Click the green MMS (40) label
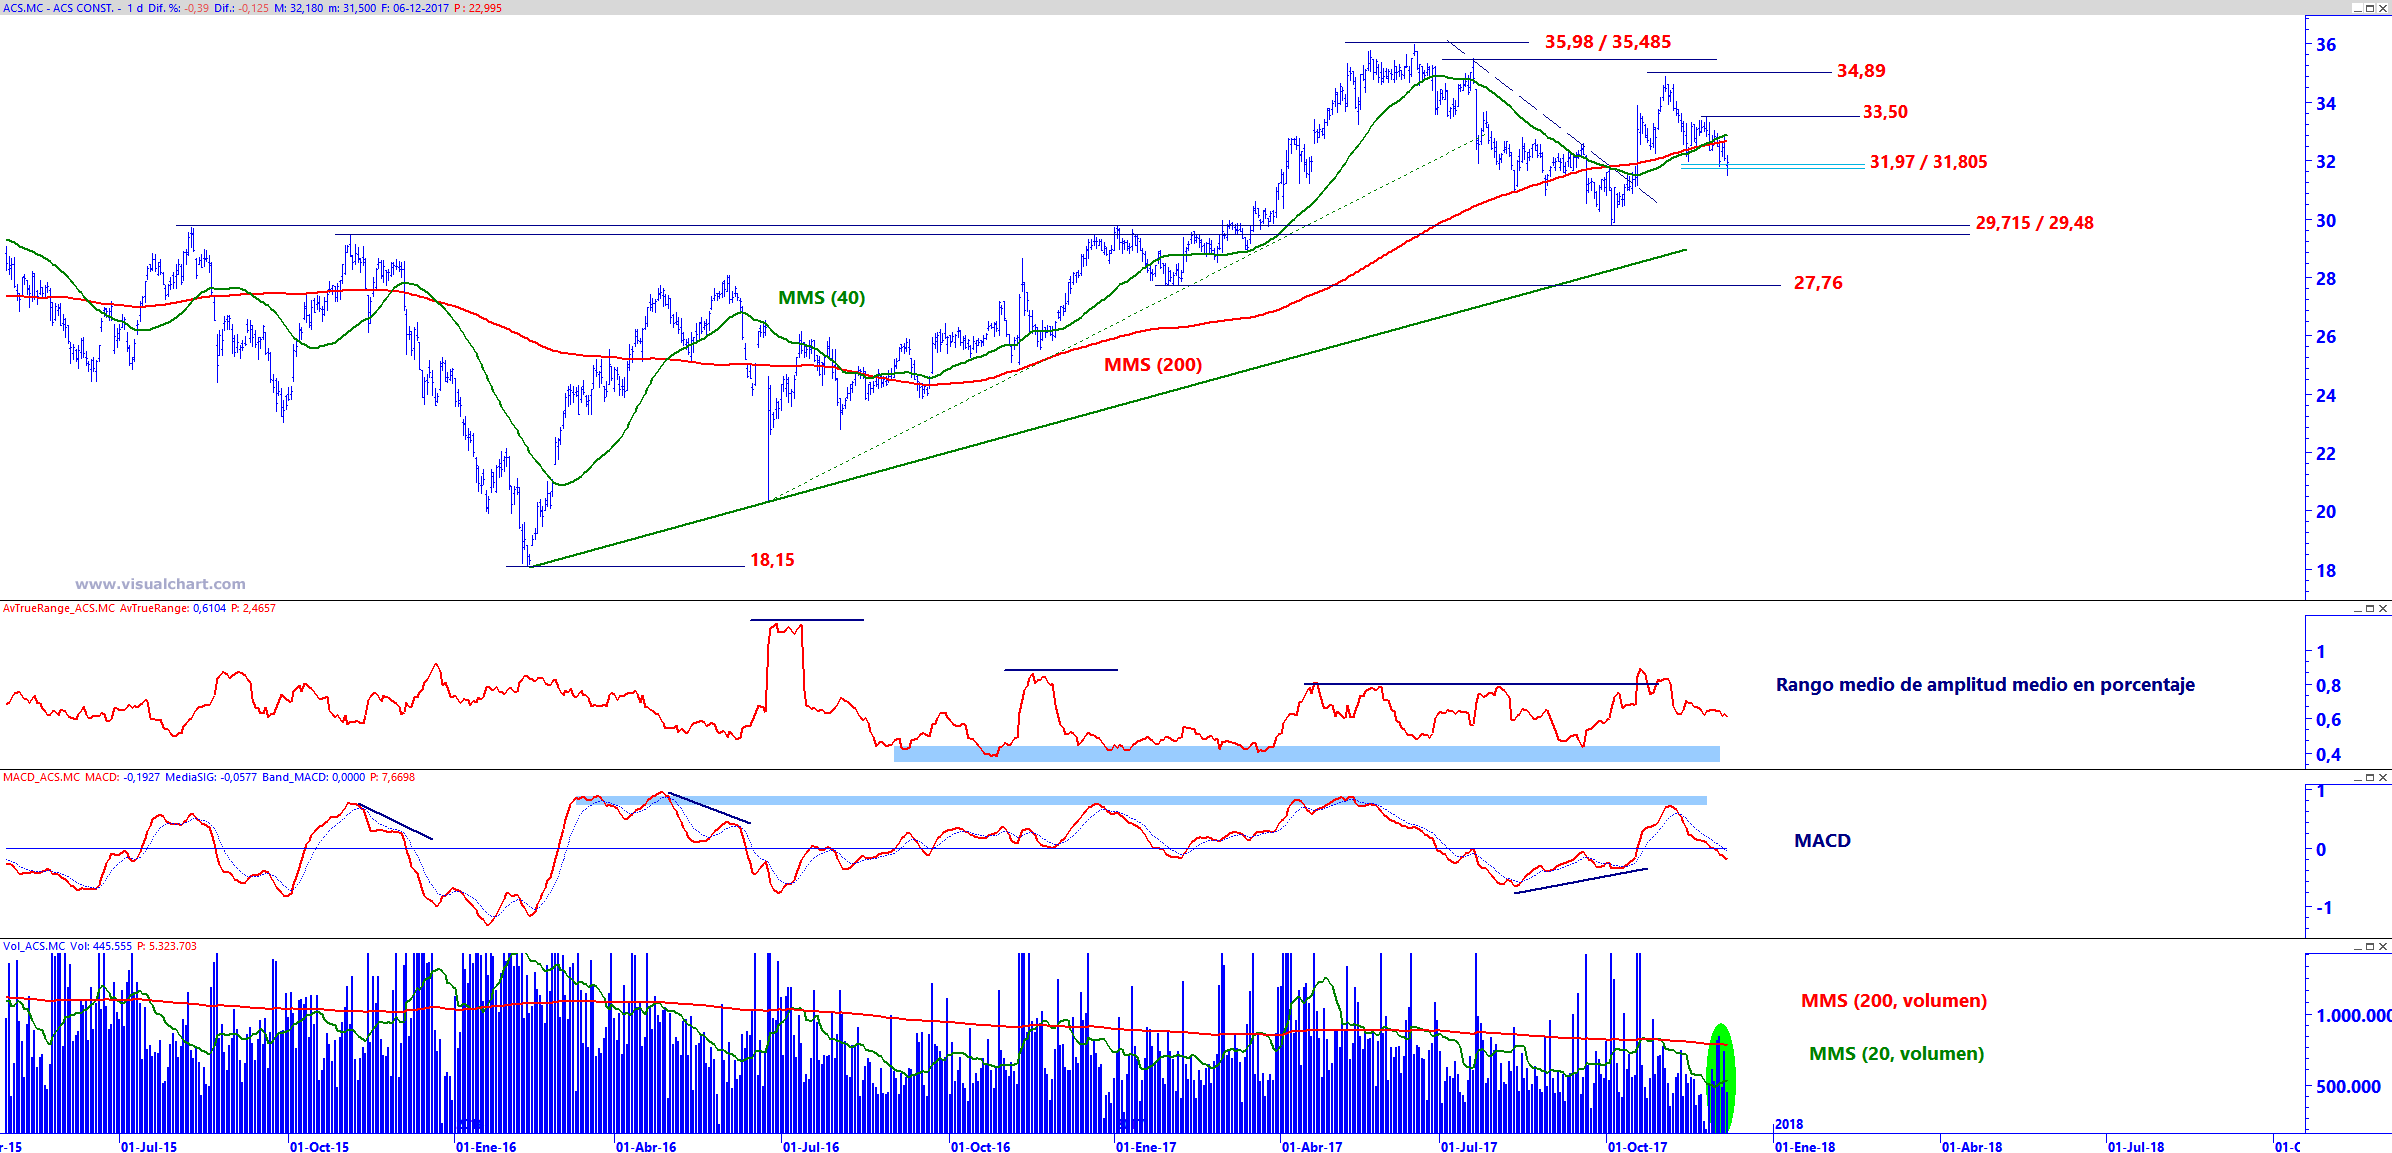Image resolution: width=2392 pixels, height=1153 pixels. 821,298
